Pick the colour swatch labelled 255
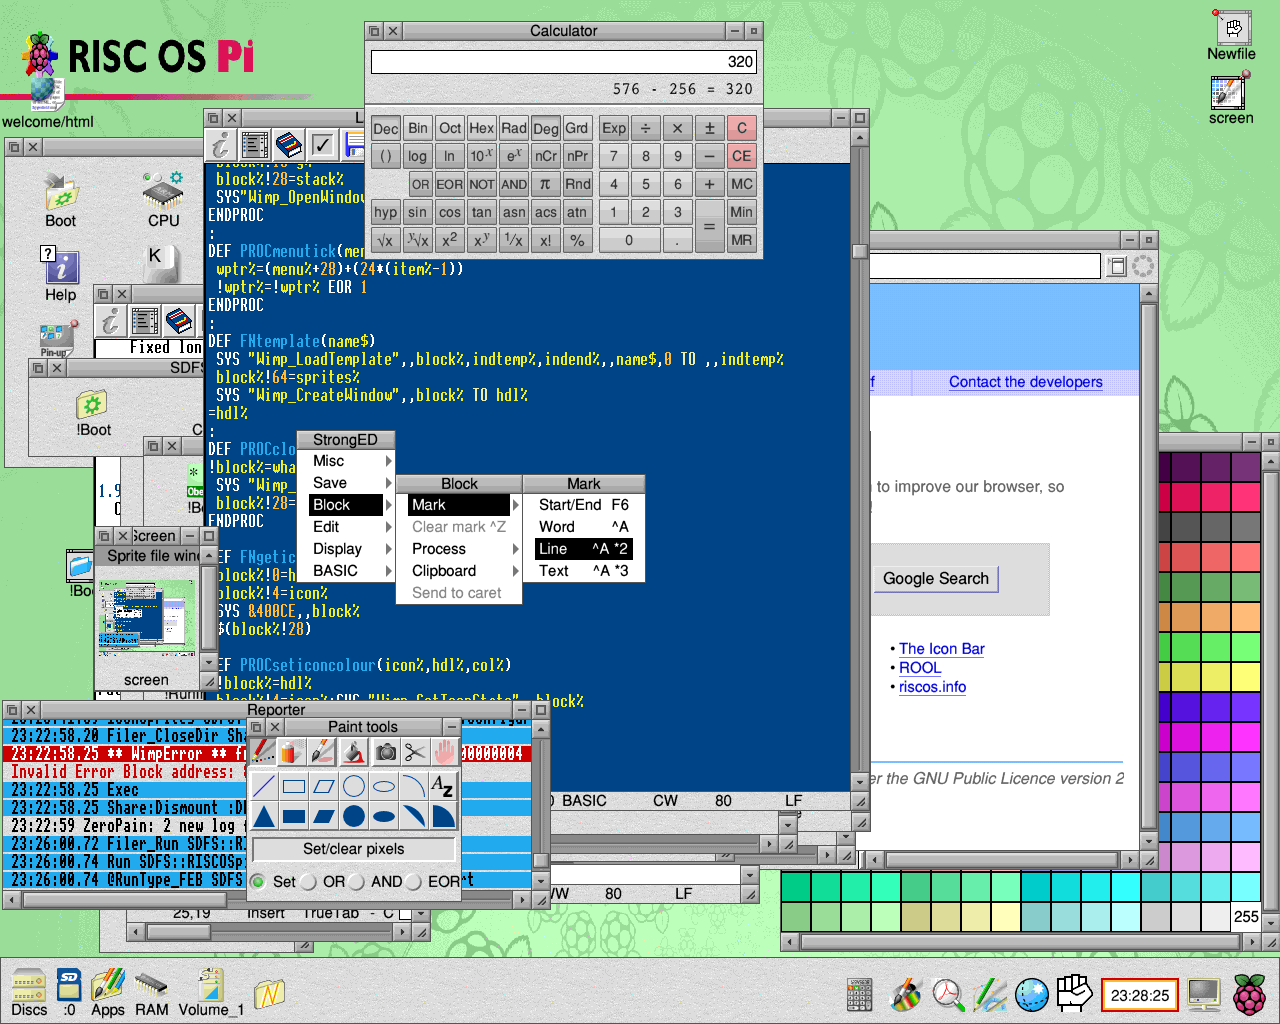The height and width of the screenshot is (1024, 1280). click(1246, 916)
